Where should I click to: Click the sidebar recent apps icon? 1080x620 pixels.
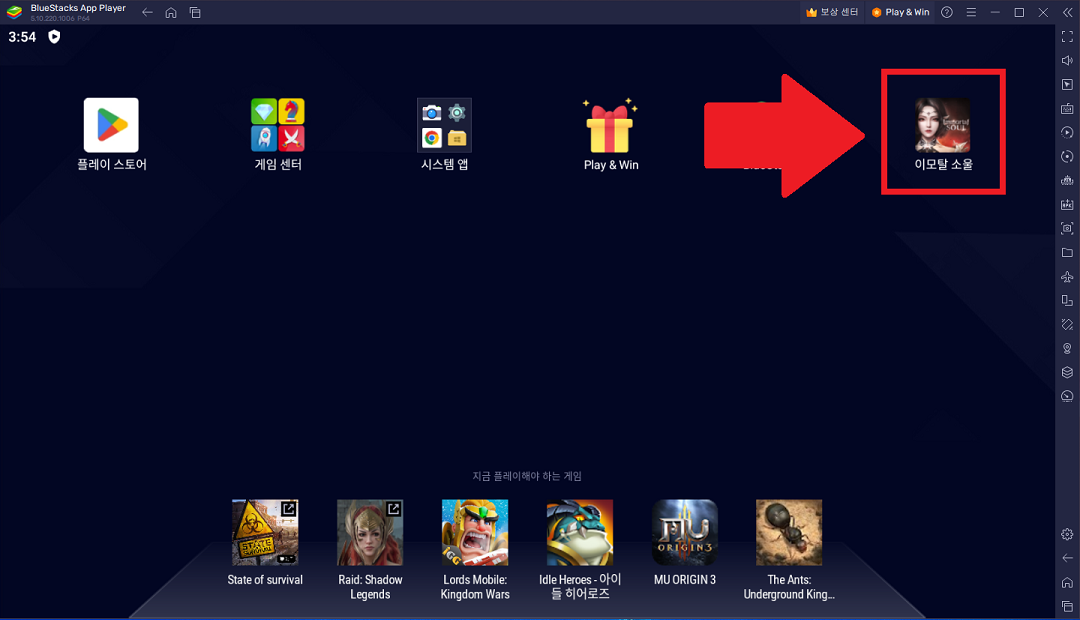[x=1067, y=607]
